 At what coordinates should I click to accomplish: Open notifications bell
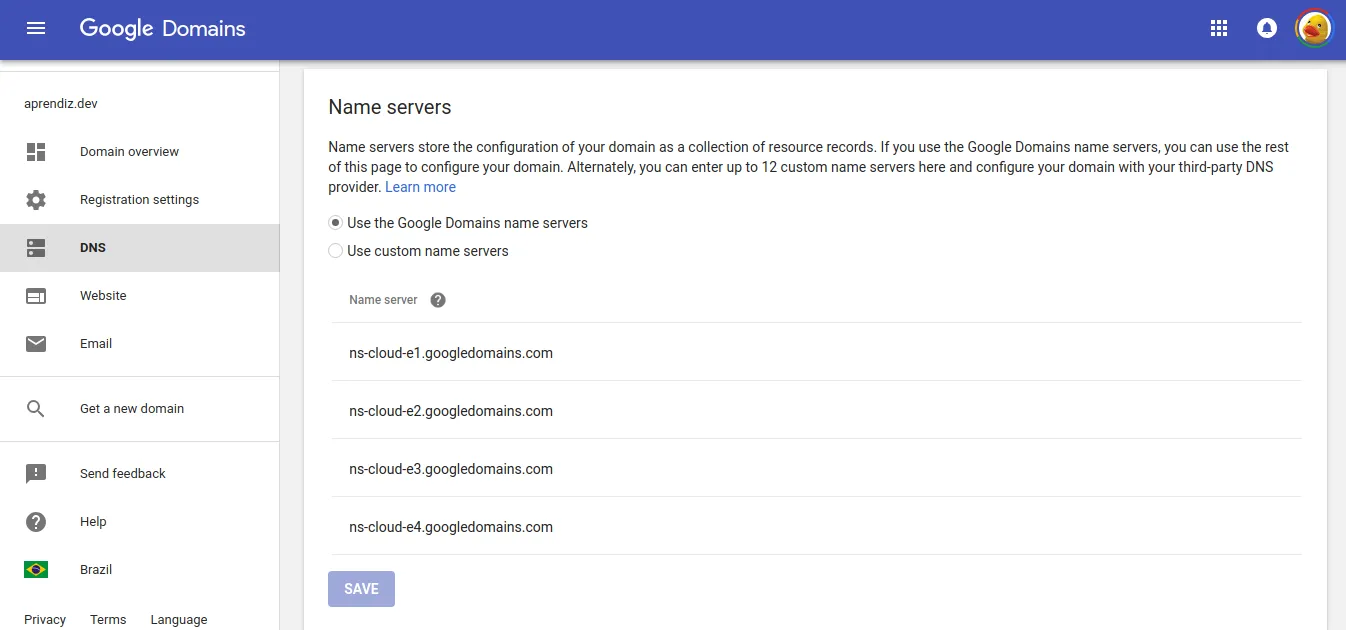pos(1267,28)
